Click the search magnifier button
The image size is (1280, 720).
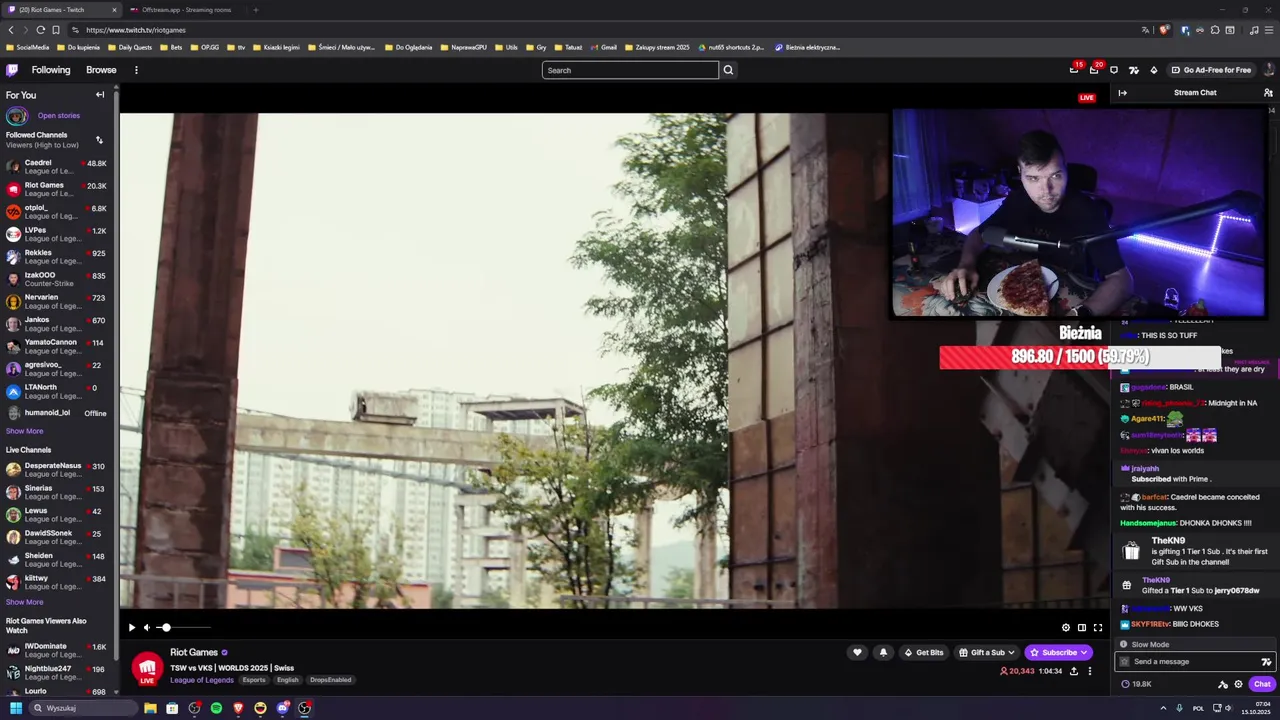pyautogui.click(x=728, y=70)
